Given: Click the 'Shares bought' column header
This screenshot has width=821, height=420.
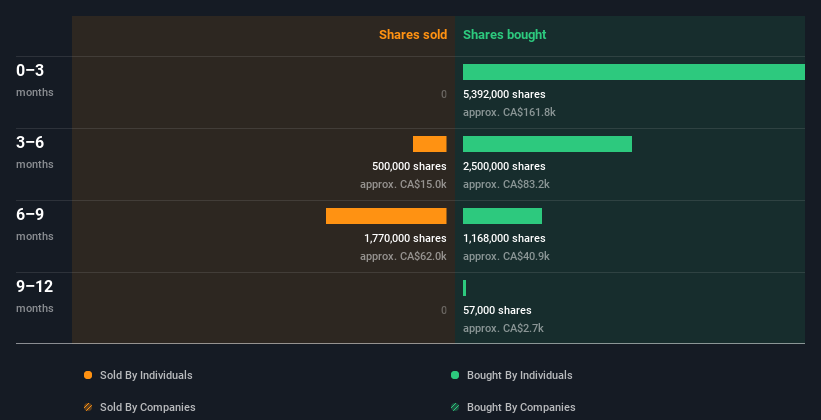Looking at the screenshot, I should (x=505, y=35).
